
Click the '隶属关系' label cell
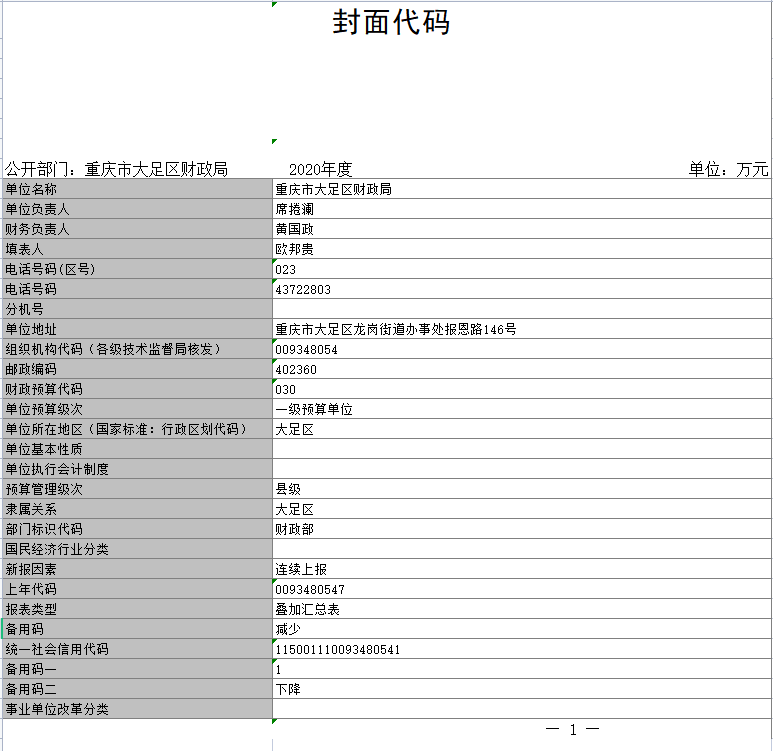(x=138, y=509)
